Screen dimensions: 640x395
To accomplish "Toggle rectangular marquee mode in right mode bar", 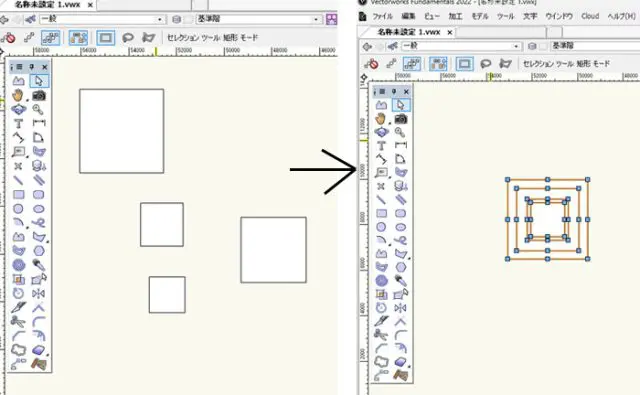I will pyautogui.click(x=464, y=64).
